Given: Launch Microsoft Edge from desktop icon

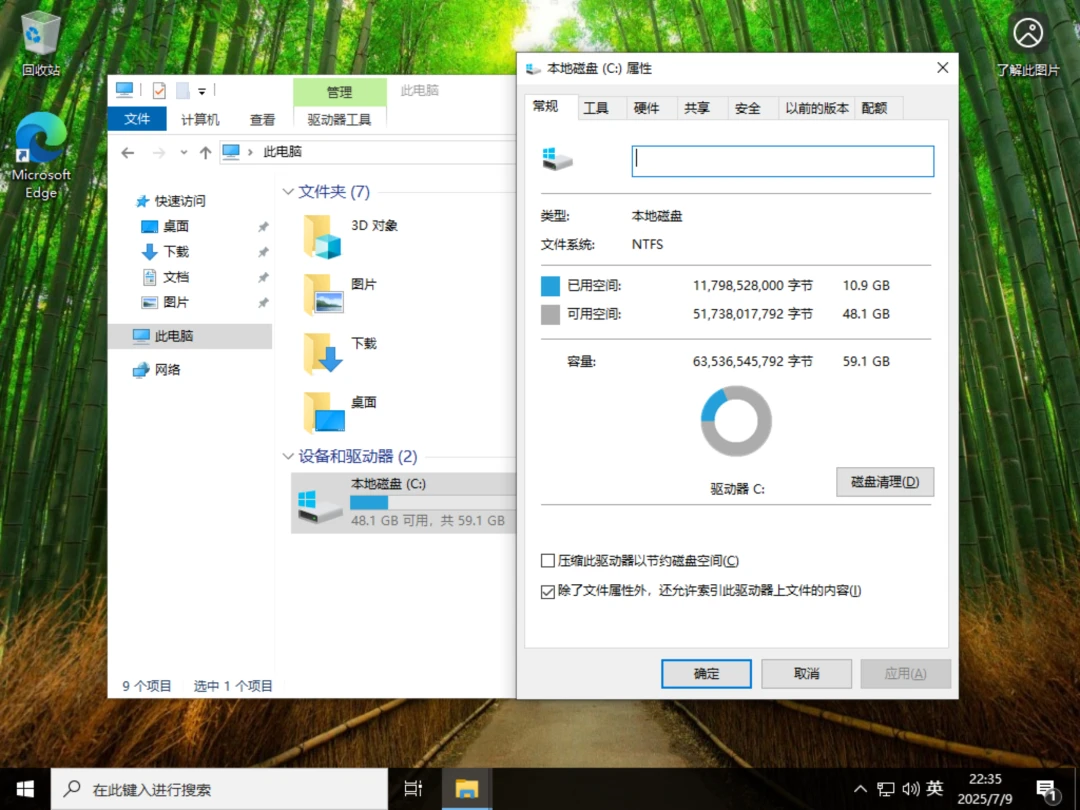Looking at the screenshot, I should click(41, 156).
